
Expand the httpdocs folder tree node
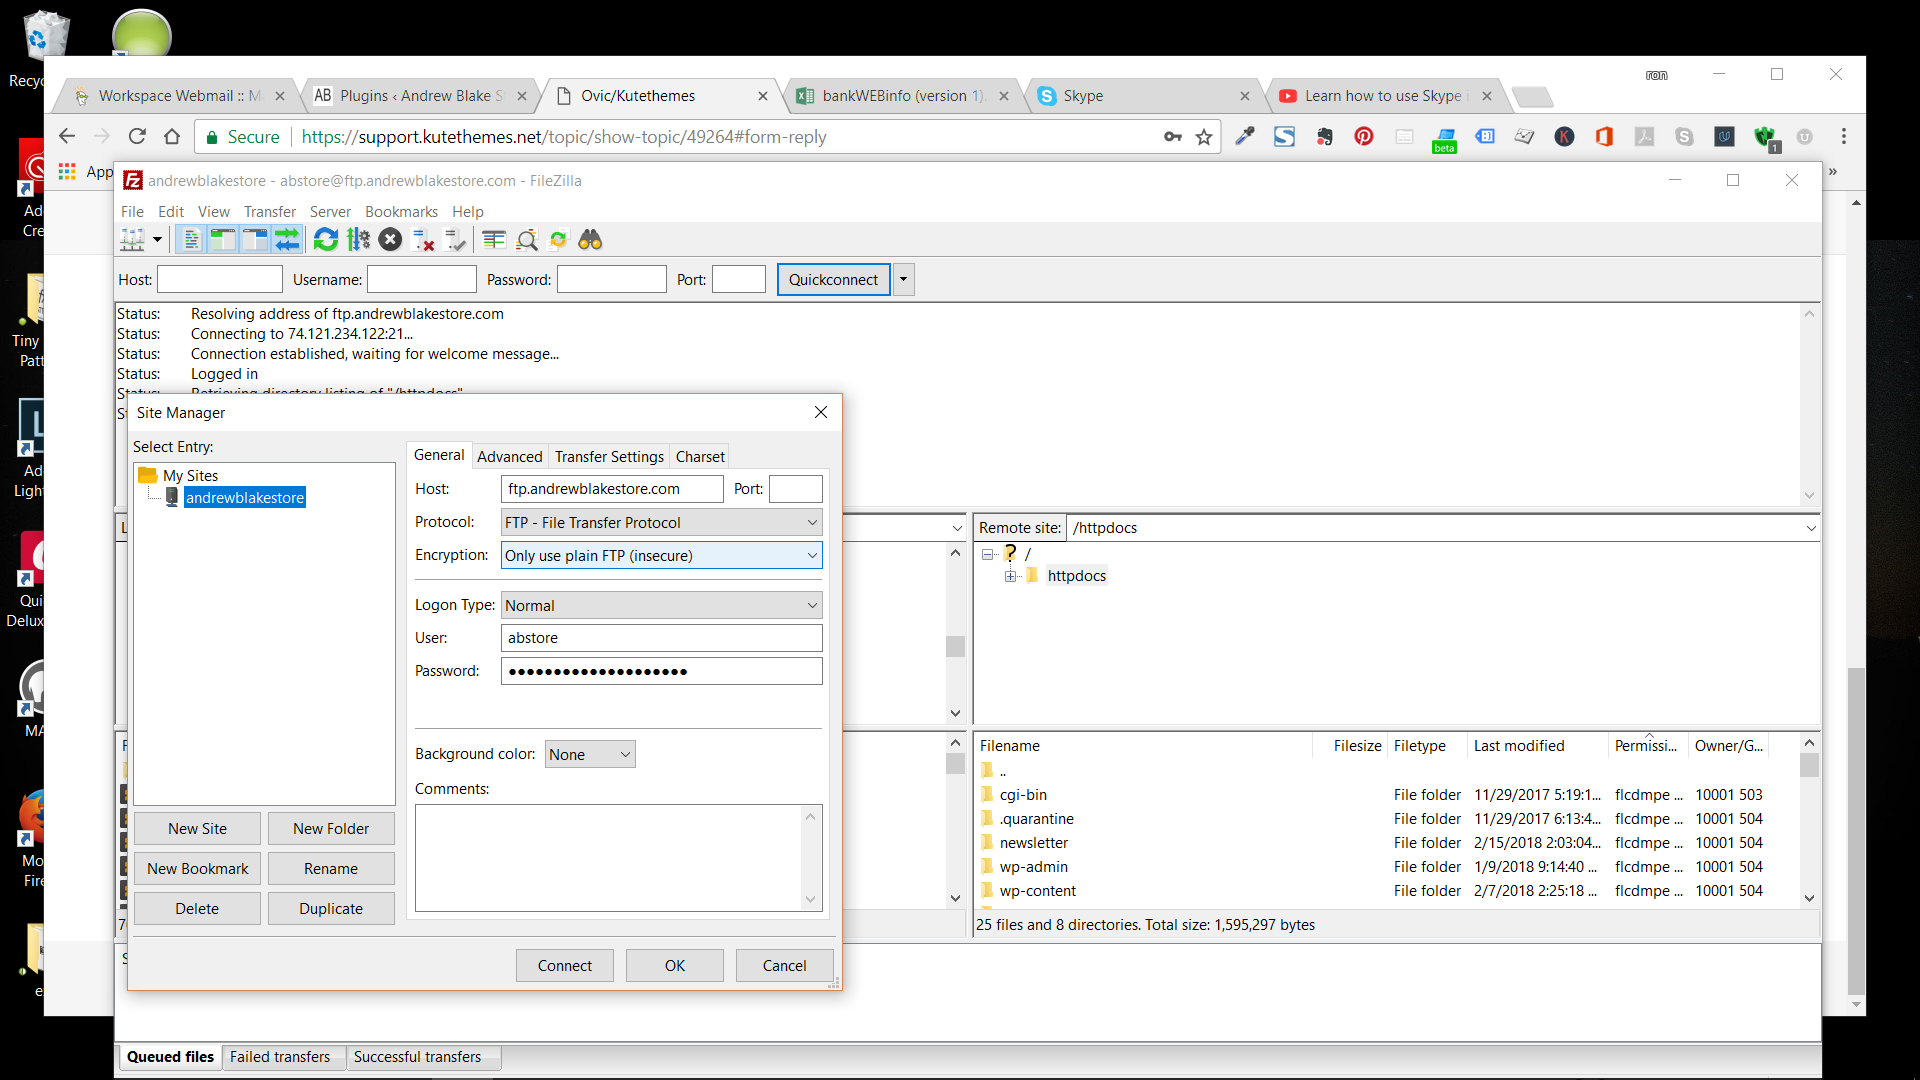click(1010, 576)
